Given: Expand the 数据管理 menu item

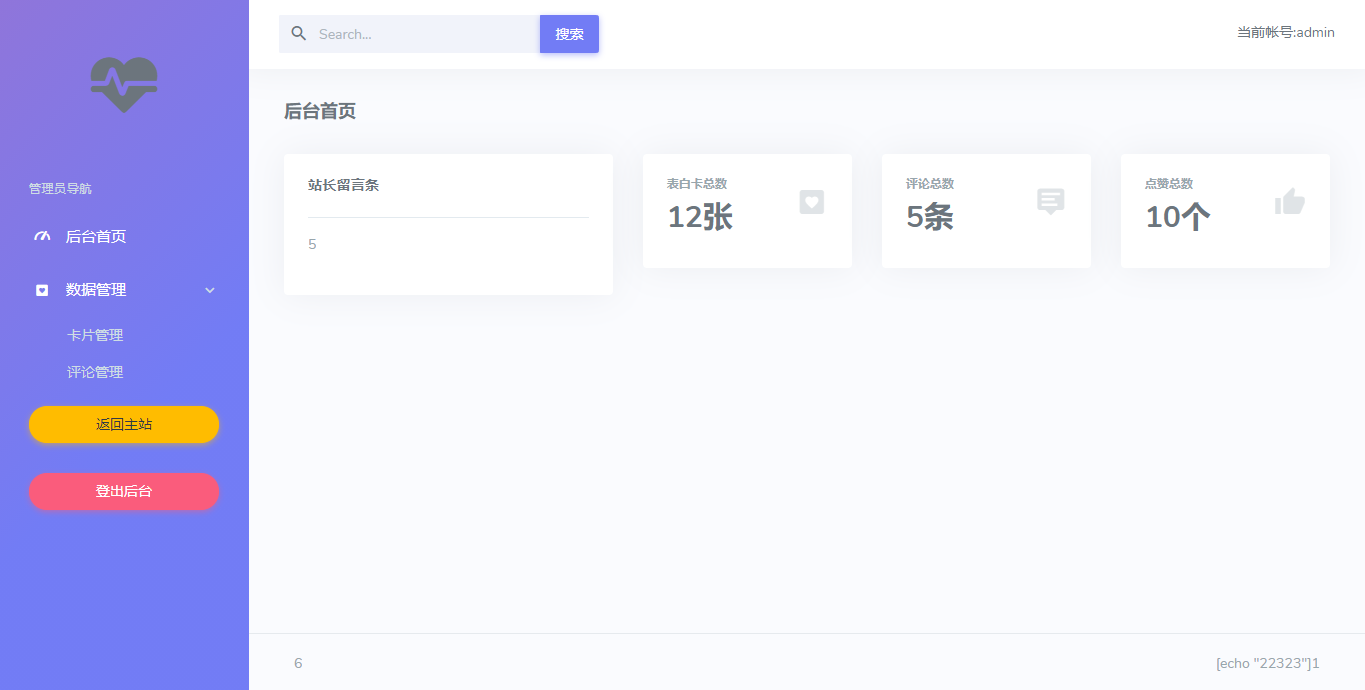Looking at the screenshot, I should 96,290.
